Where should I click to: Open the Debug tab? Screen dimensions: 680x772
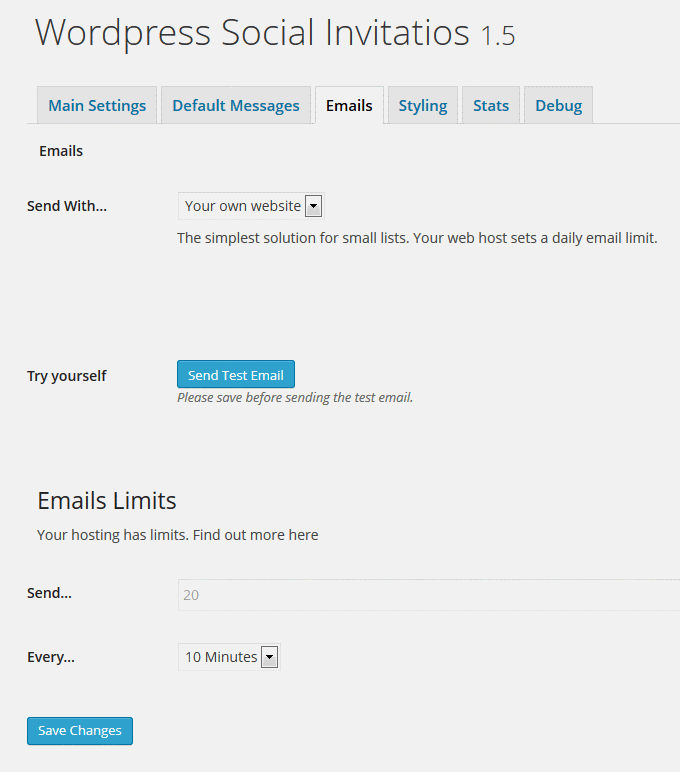tap(558, 105)
